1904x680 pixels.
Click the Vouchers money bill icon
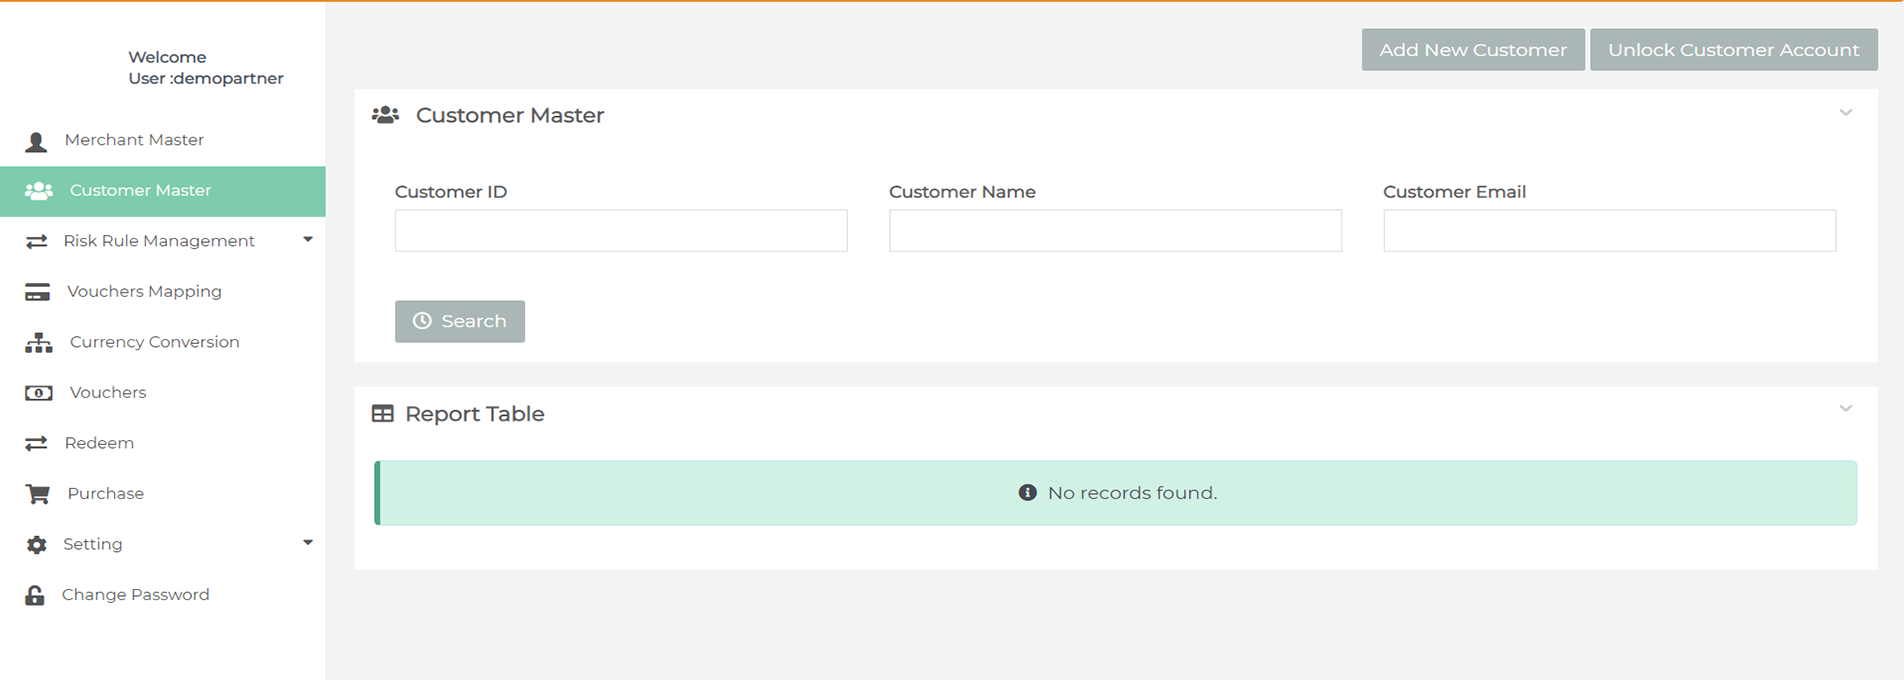pos(38,393)
